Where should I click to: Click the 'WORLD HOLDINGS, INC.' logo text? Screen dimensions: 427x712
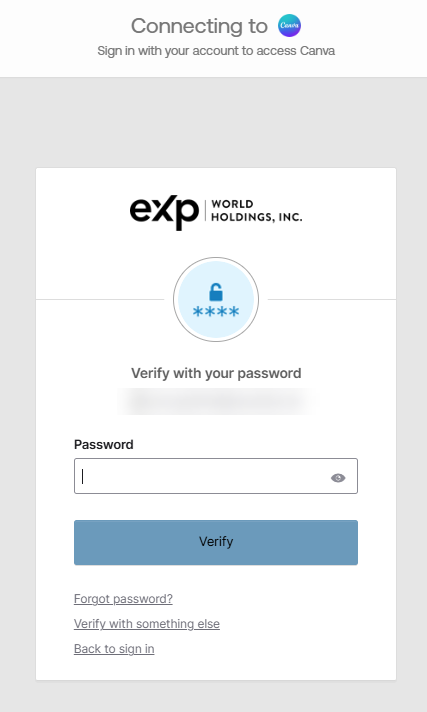[257, 211]
